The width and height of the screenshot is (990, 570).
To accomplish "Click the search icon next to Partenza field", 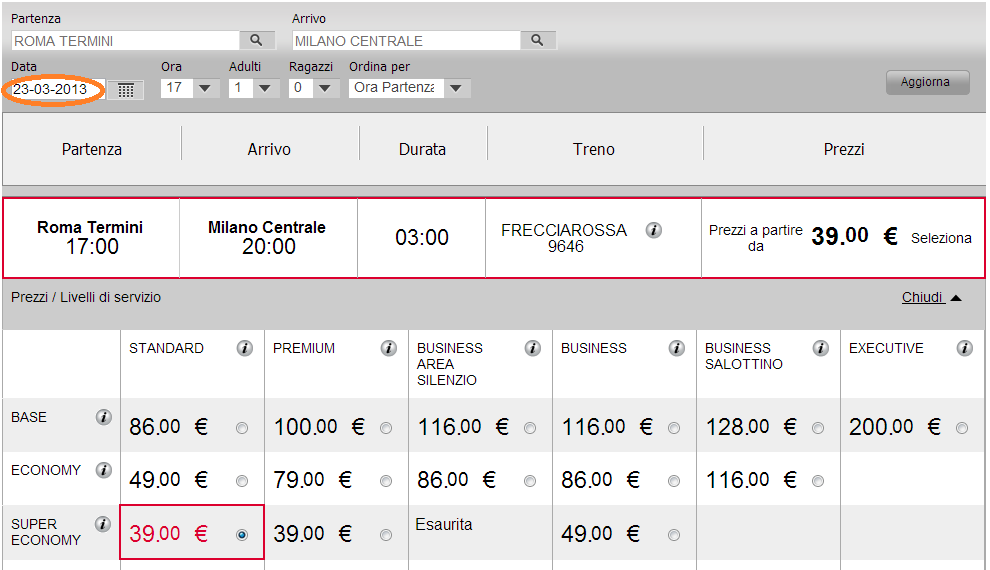I will 255,40.
